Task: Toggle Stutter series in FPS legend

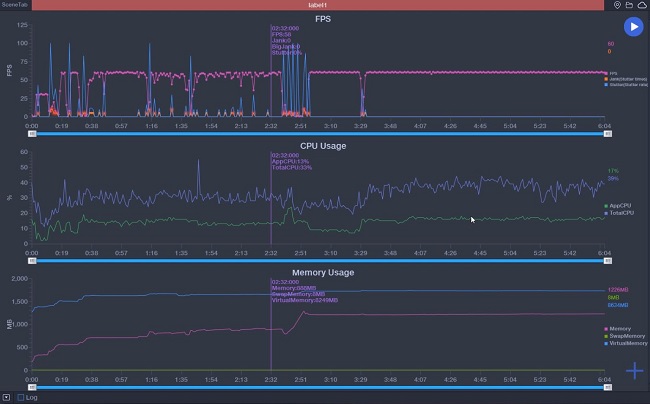Action: click(x=622, y=85)
